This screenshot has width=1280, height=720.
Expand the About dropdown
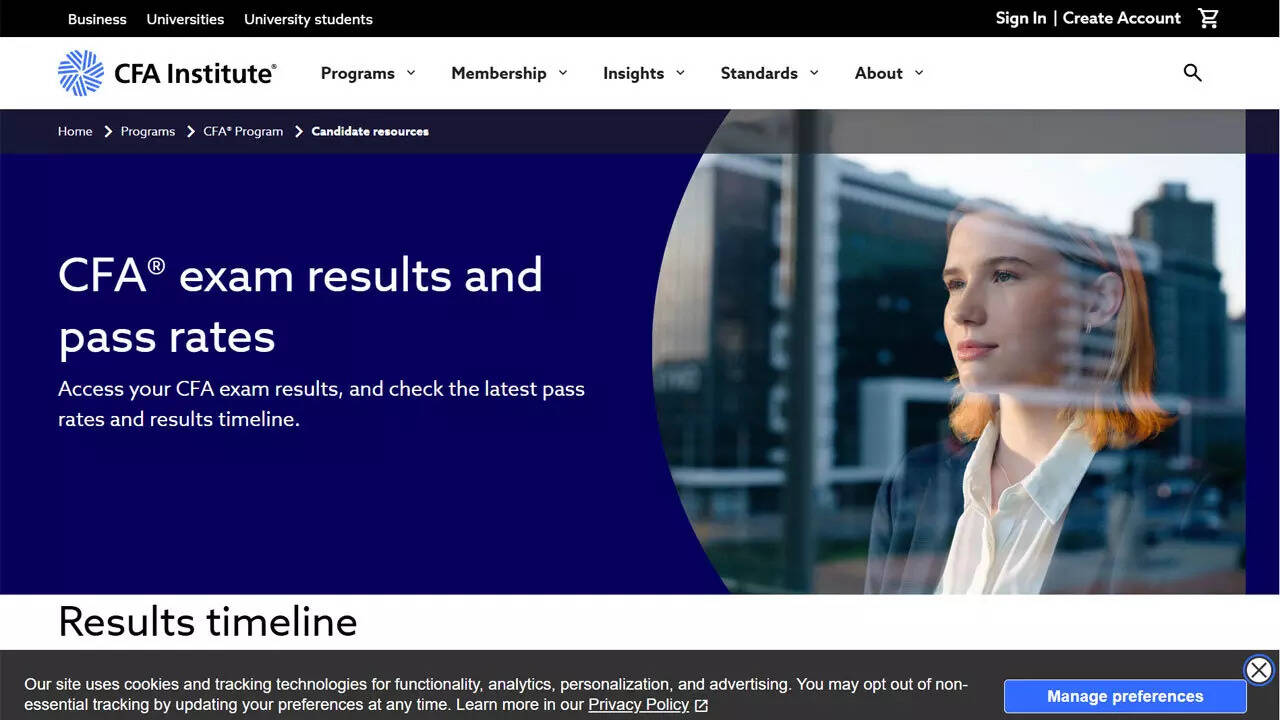click(888, 72)
